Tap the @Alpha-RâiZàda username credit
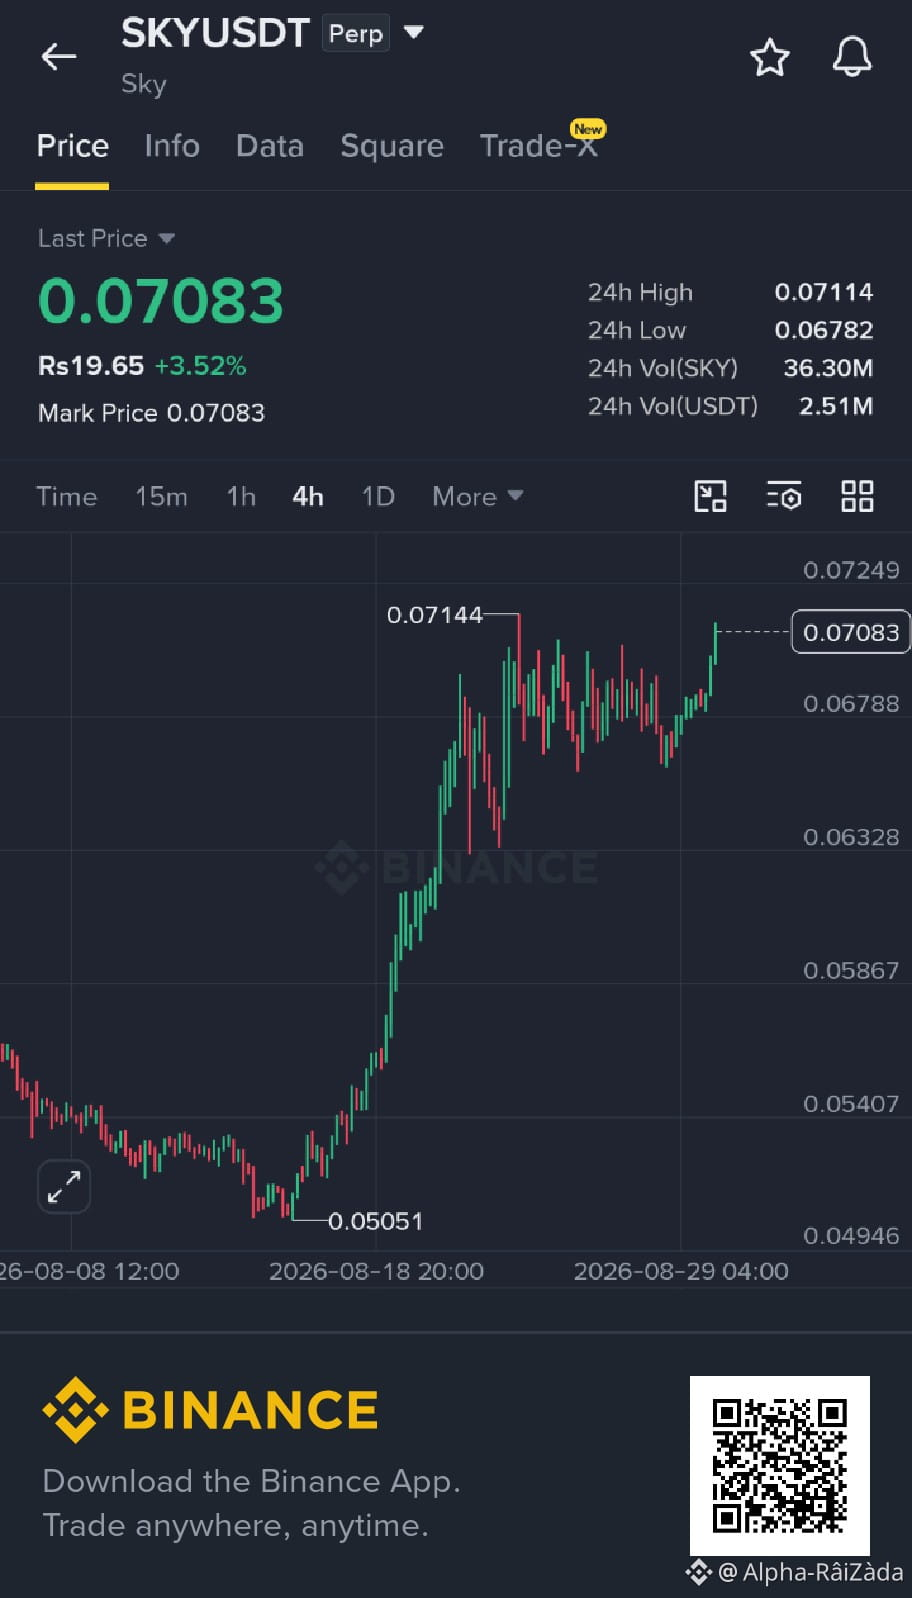This screenshot has height=1598, width=912. 810,1572
